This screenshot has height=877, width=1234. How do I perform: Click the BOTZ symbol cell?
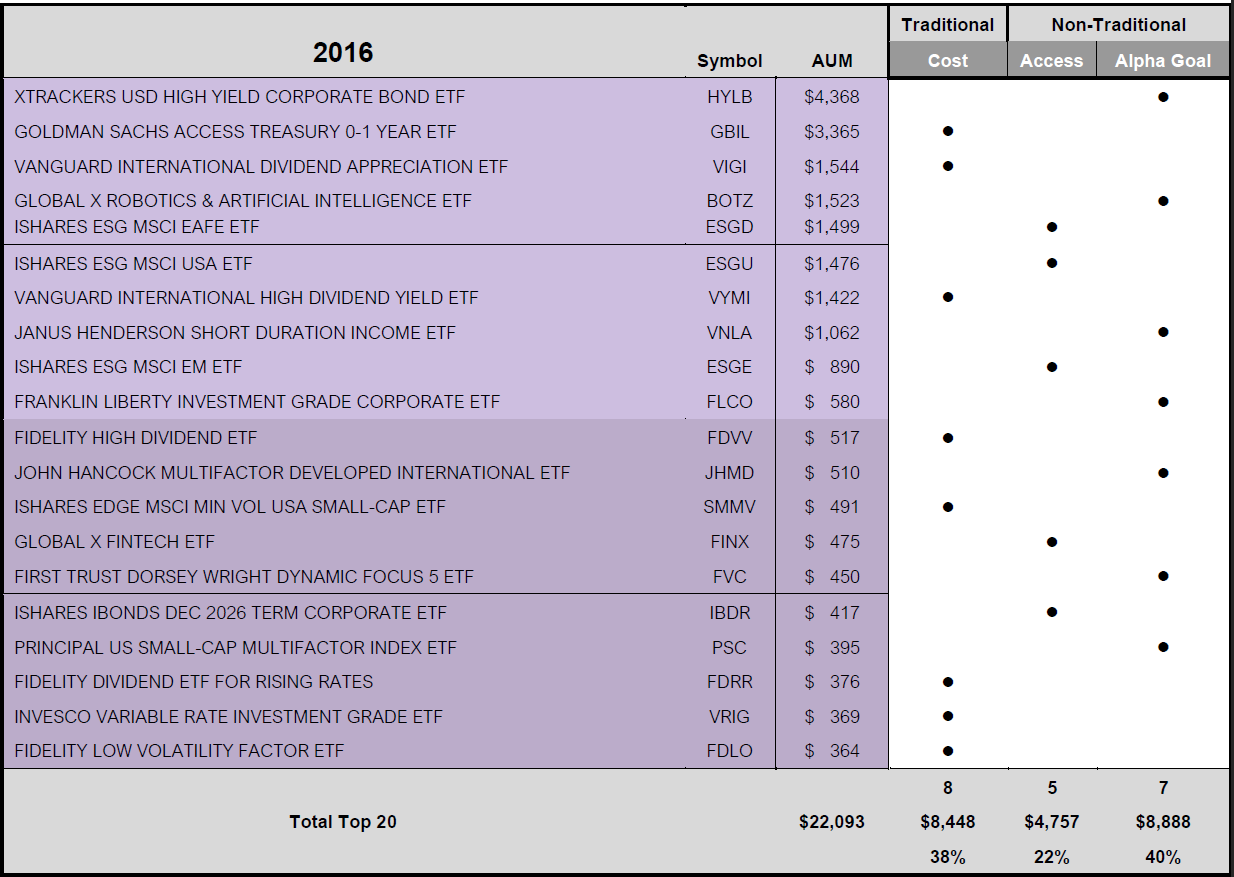click(729, 200)
